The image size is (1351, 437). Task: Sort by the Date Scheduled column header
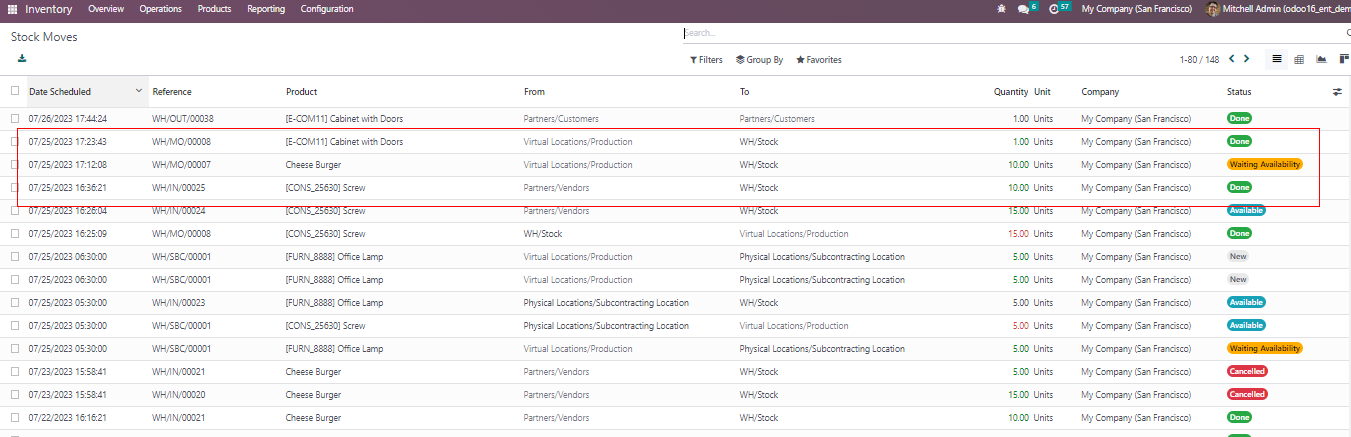(60, 92)
